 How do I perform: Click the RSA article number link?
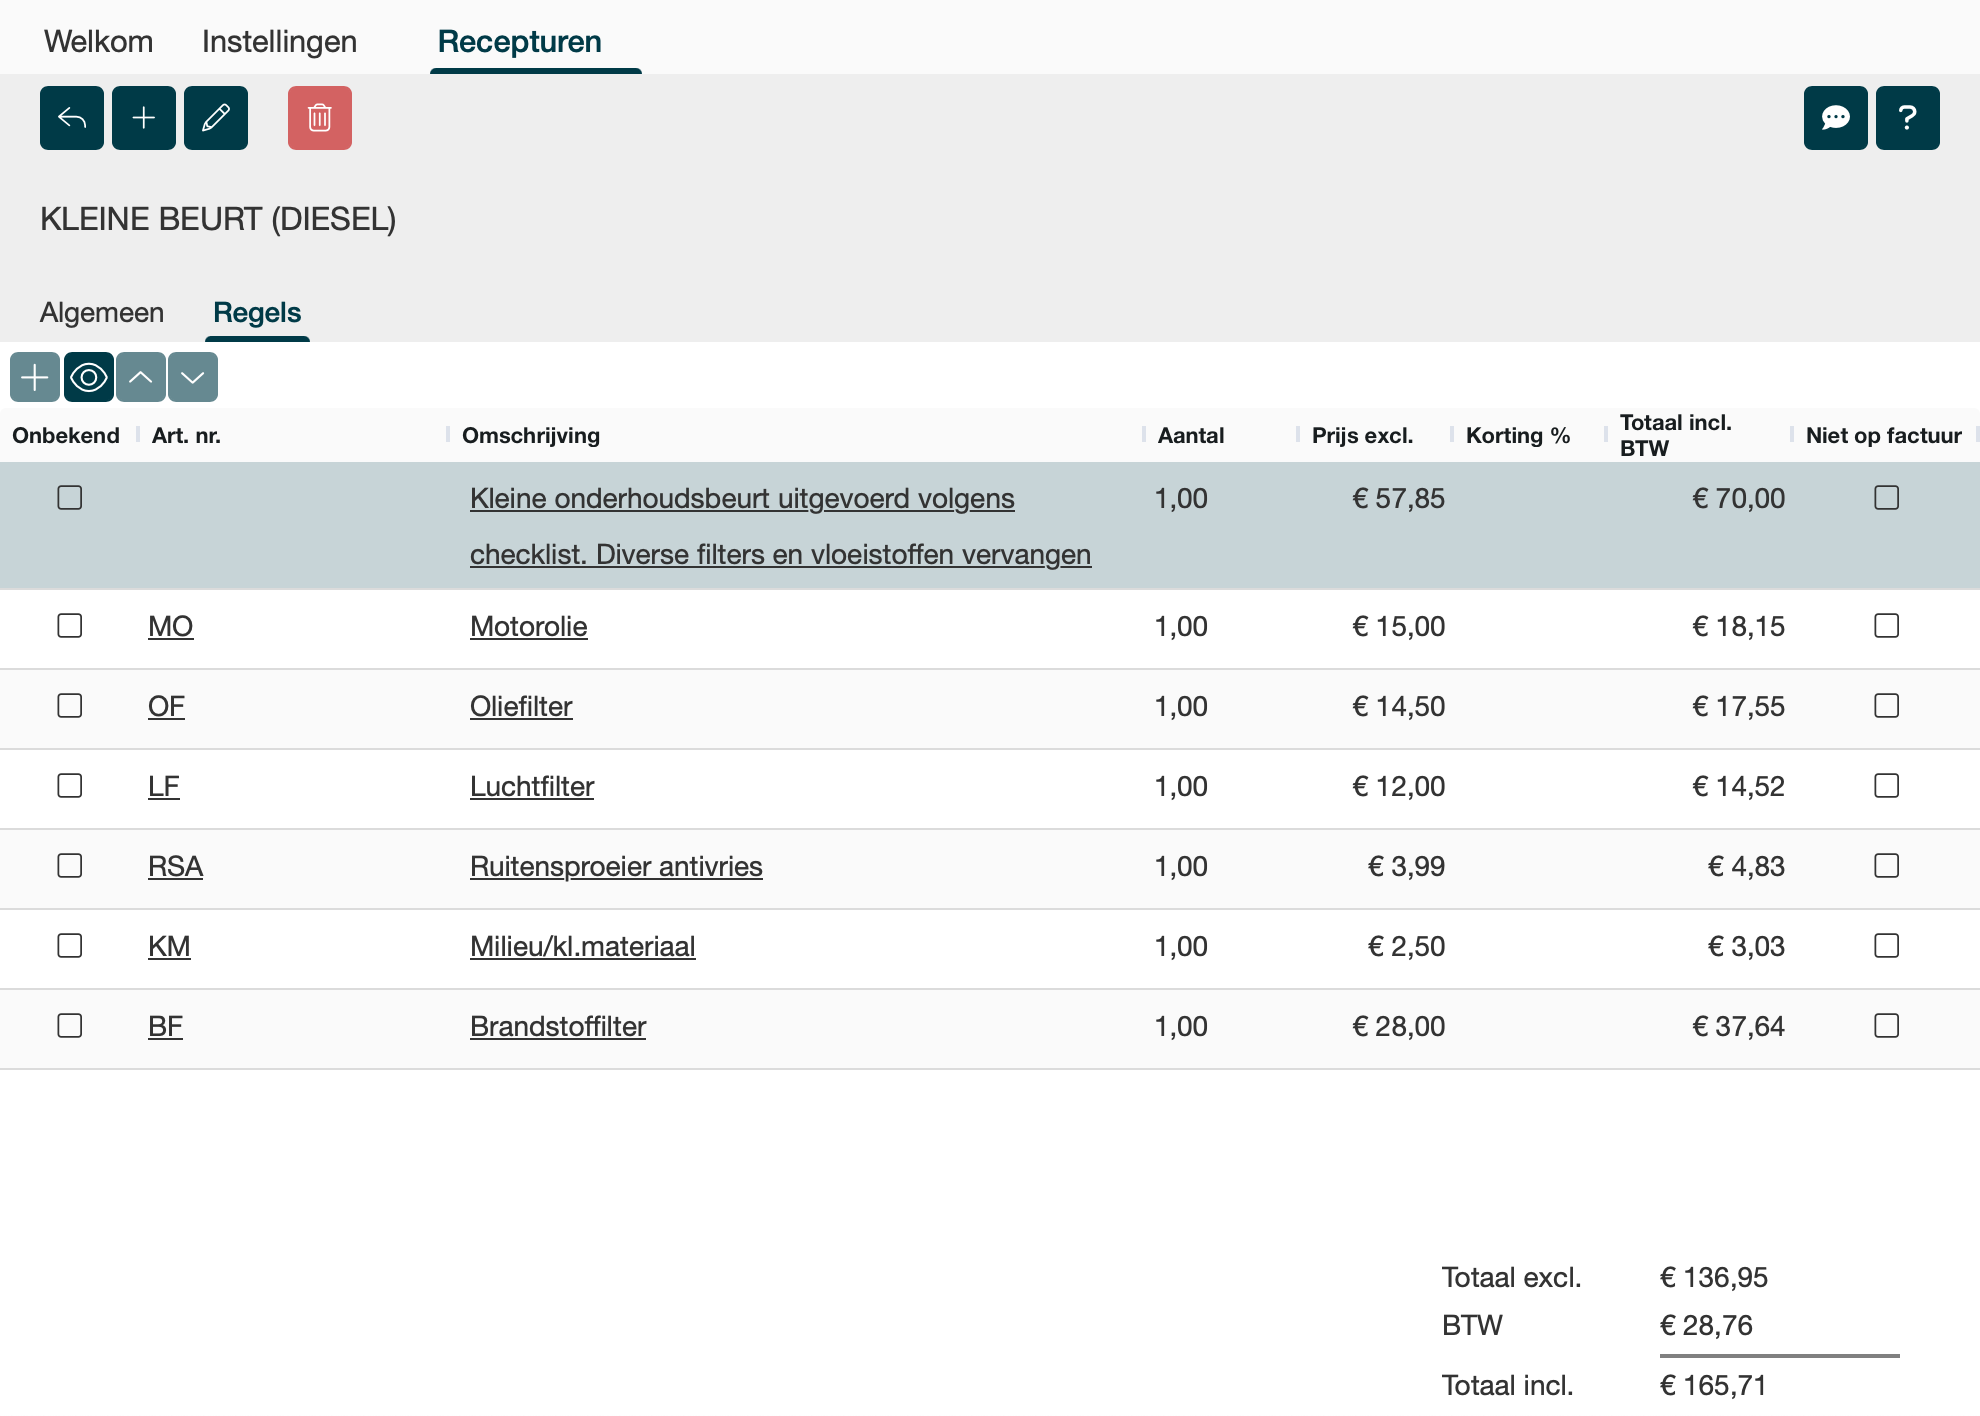point(175,866)
